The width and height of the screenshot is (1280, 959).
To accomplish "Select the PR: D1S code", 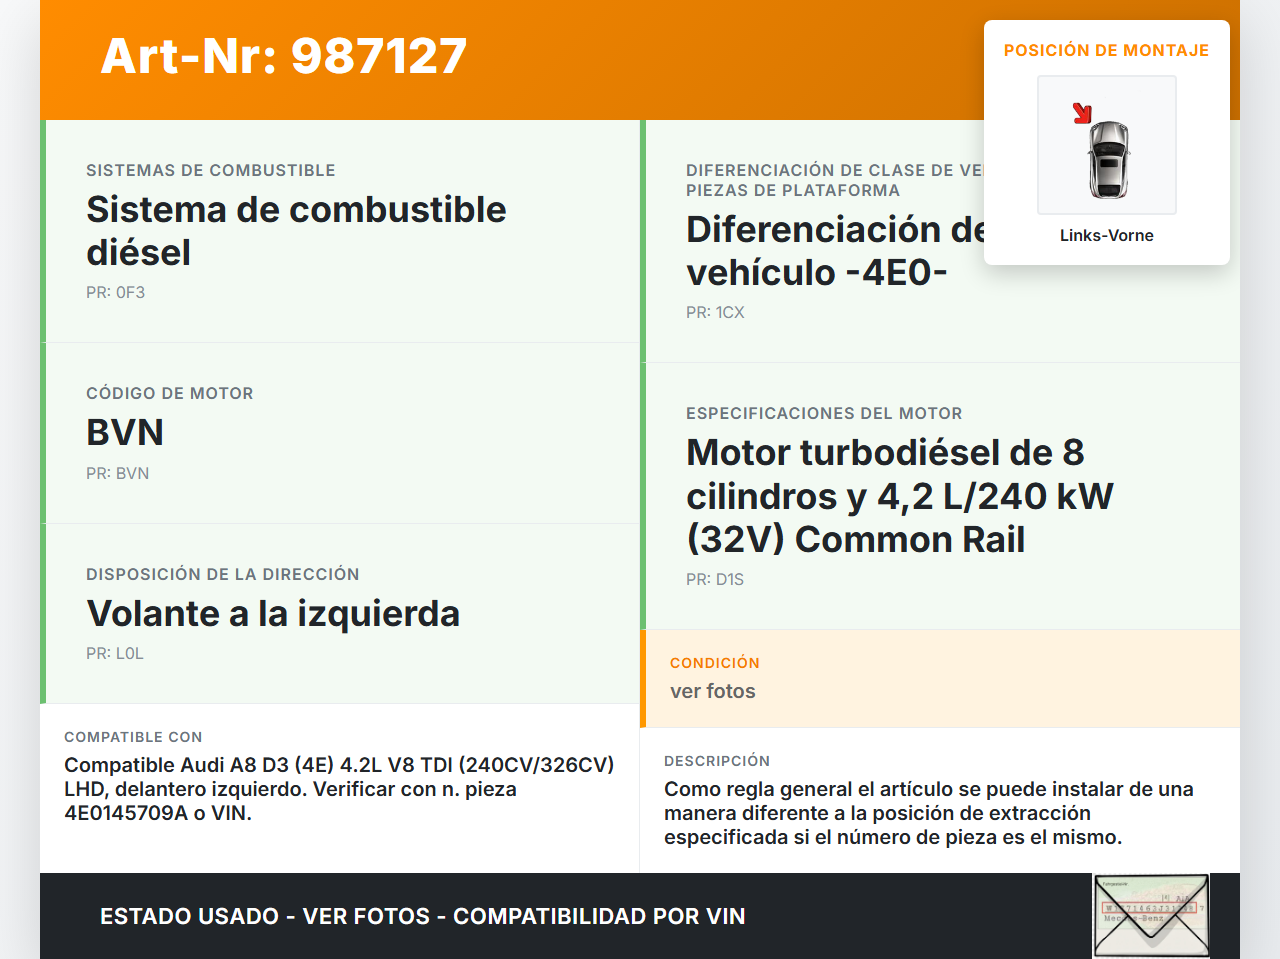I will coord(715,579).
